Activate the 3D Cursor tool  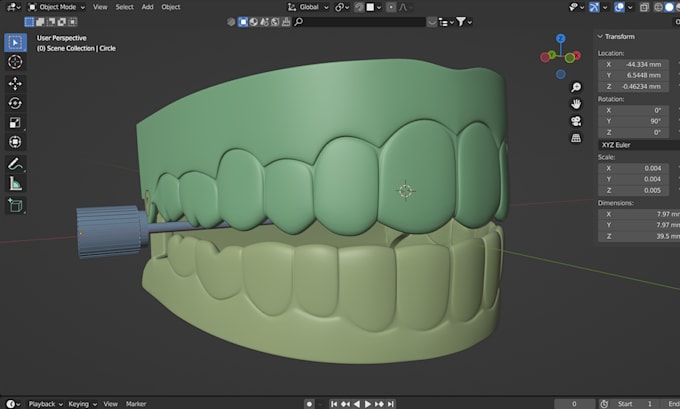tap(15, 62)
